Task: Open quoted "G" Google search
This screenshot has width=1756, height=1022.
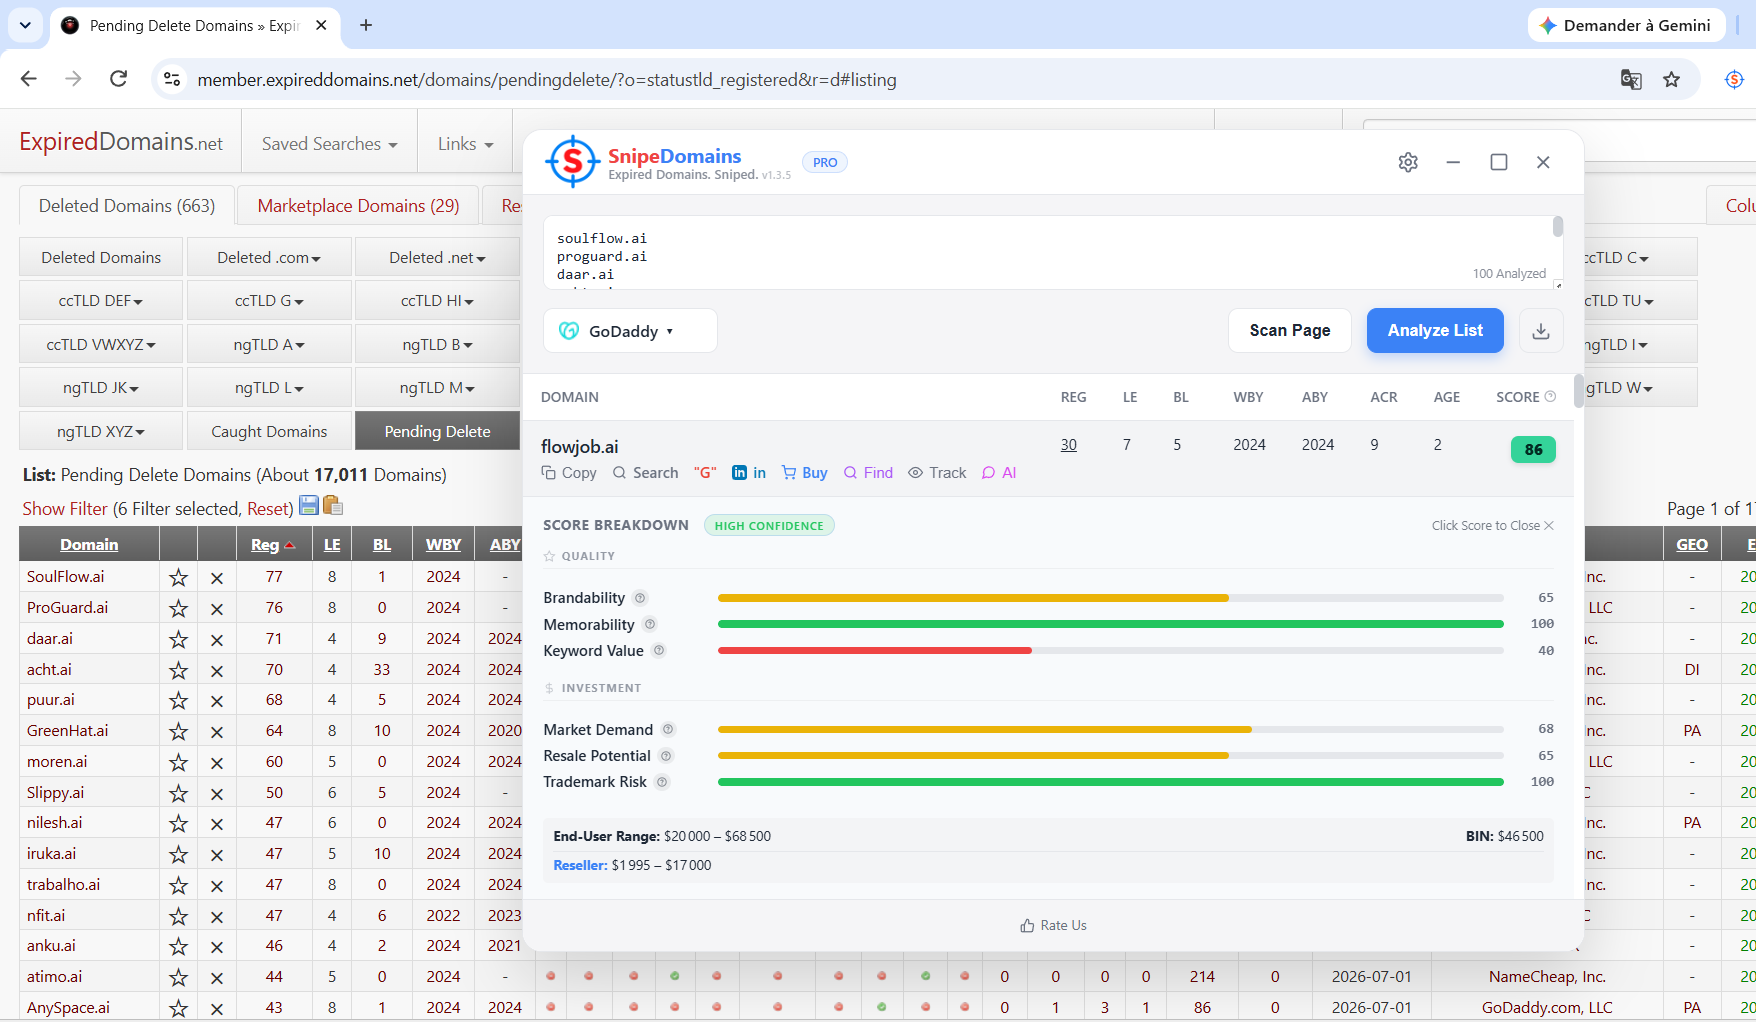Action: 705,473
